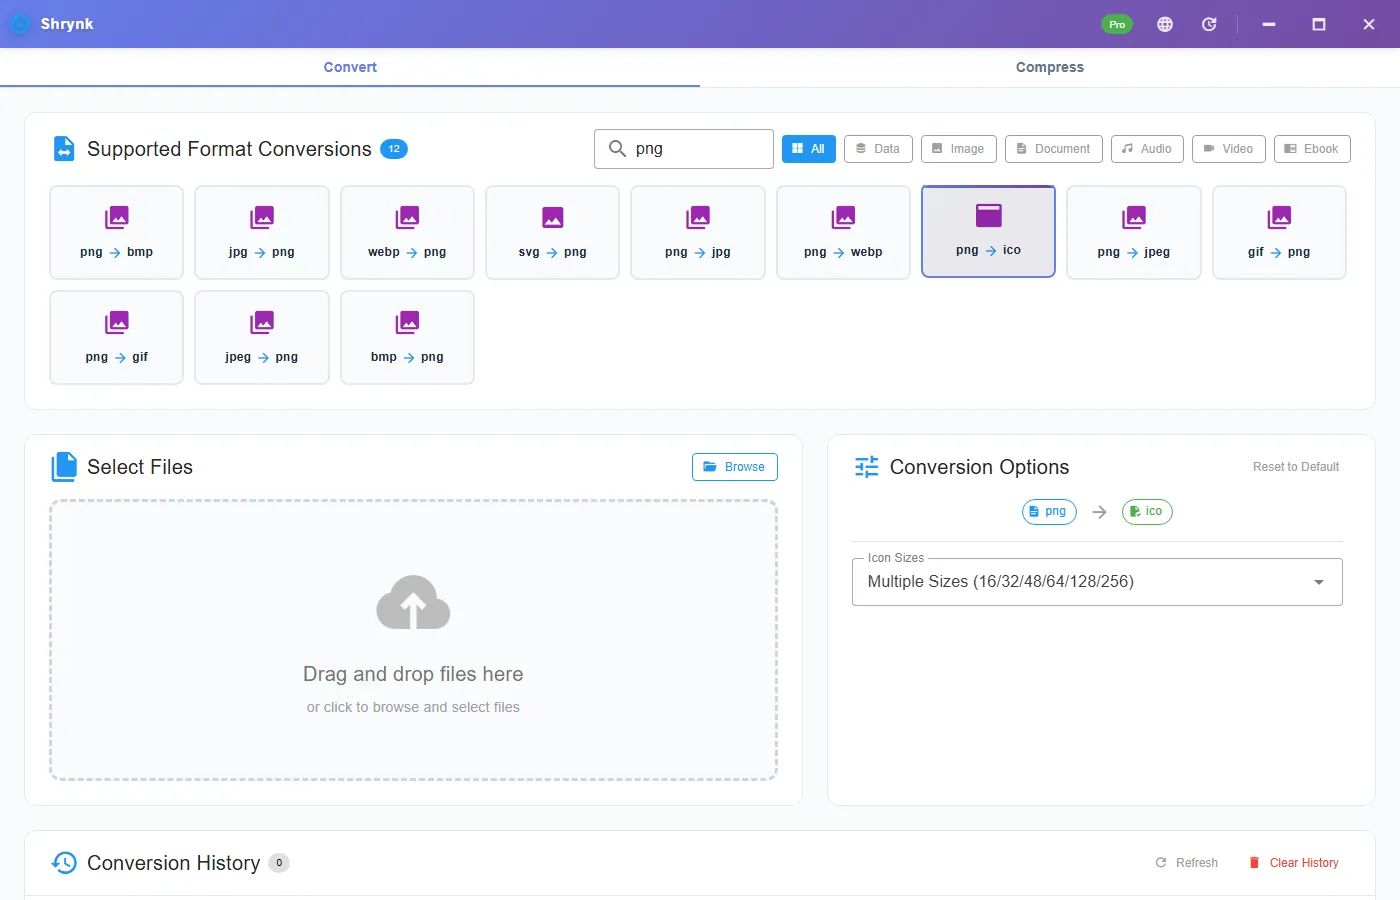Pick the bmp to png conversion card
Viewport: 1400px width, 900px height.
click(x=407, y=337)
